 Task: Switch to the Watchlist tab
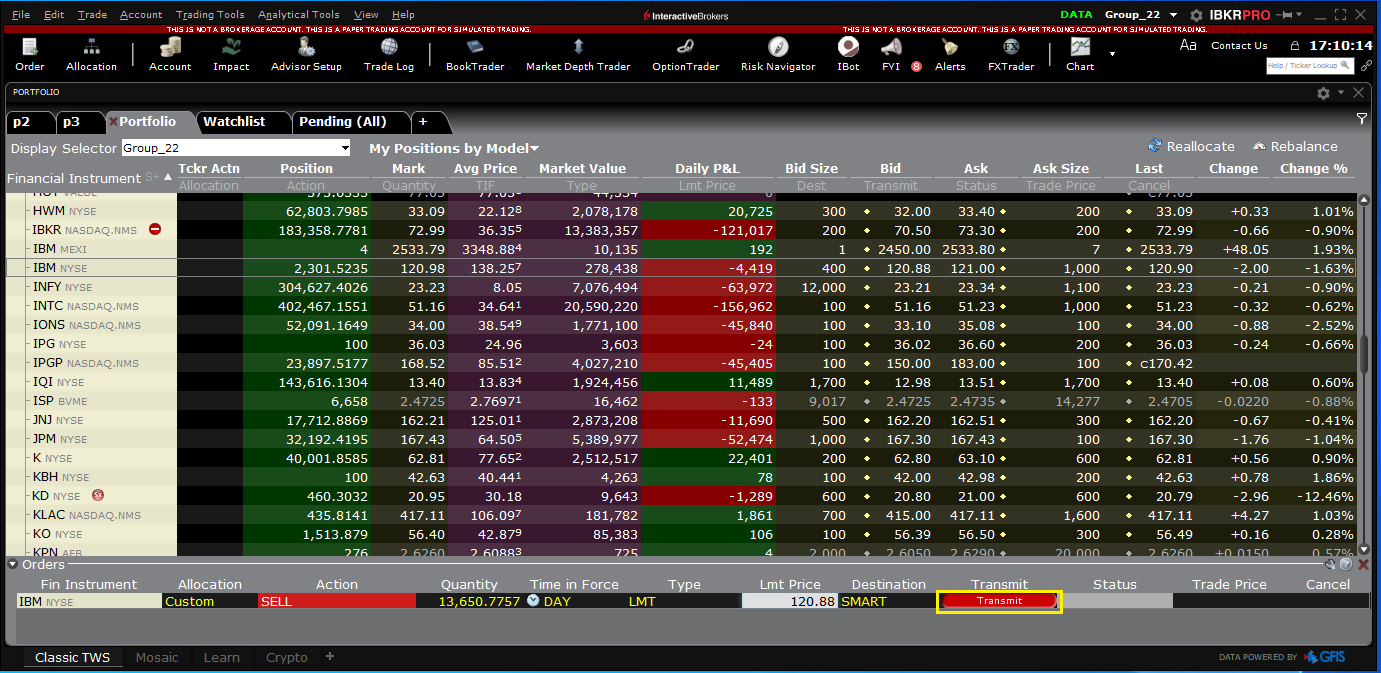coord(234,121)
